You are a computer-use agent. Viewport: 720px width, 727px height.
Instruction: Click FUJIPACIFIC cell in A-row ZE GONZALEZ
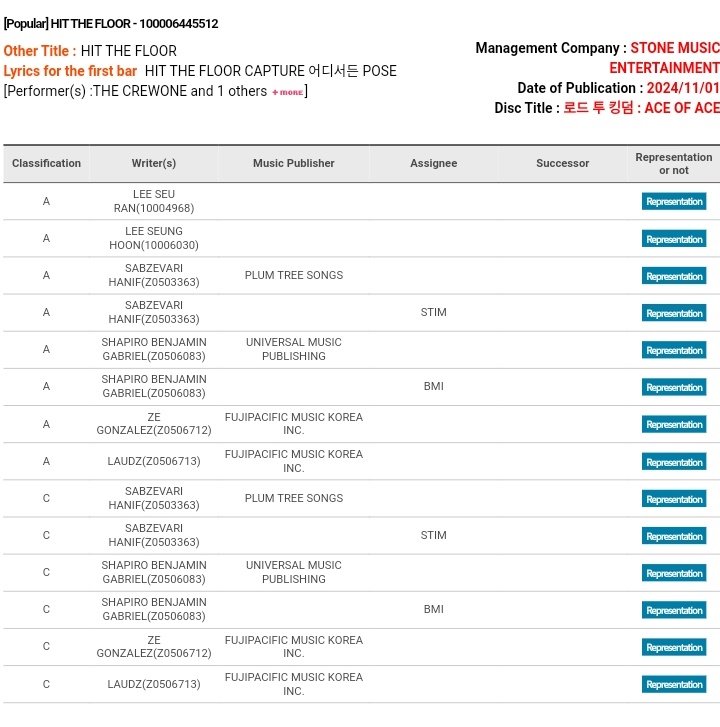[x=294, y=424]
